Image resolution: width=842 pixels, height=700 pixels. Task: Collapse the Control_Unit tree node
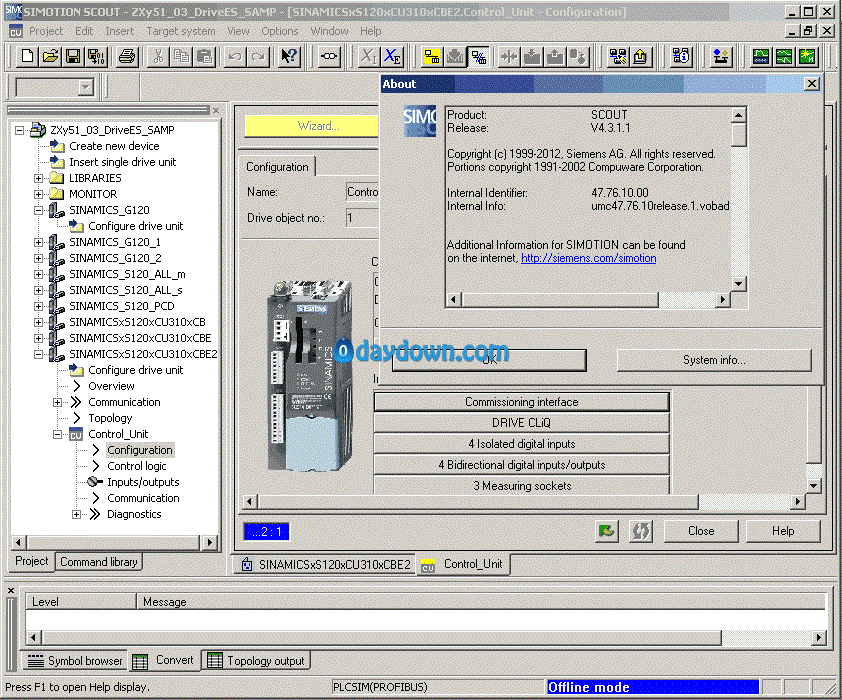click(57, 434)
